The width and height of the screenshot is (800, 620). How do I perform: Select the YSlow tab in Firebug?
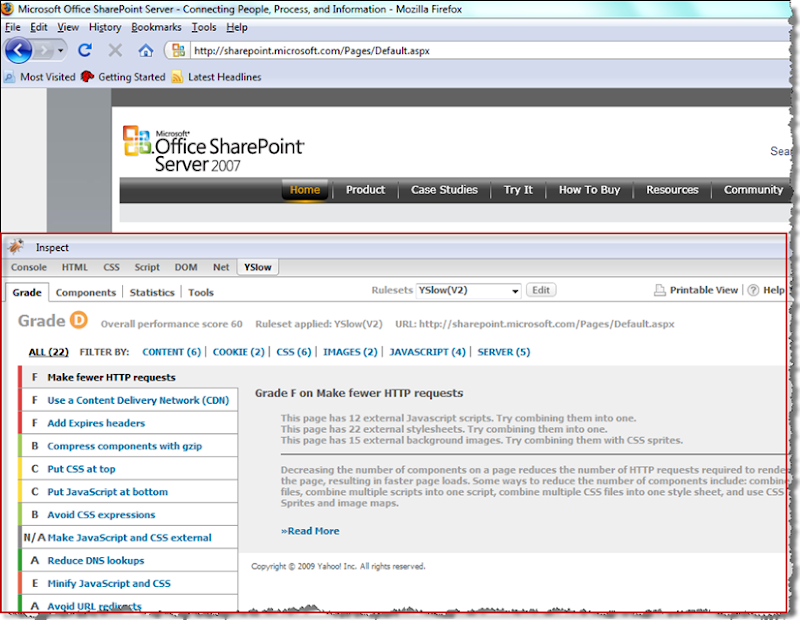(x=258, y=267)
